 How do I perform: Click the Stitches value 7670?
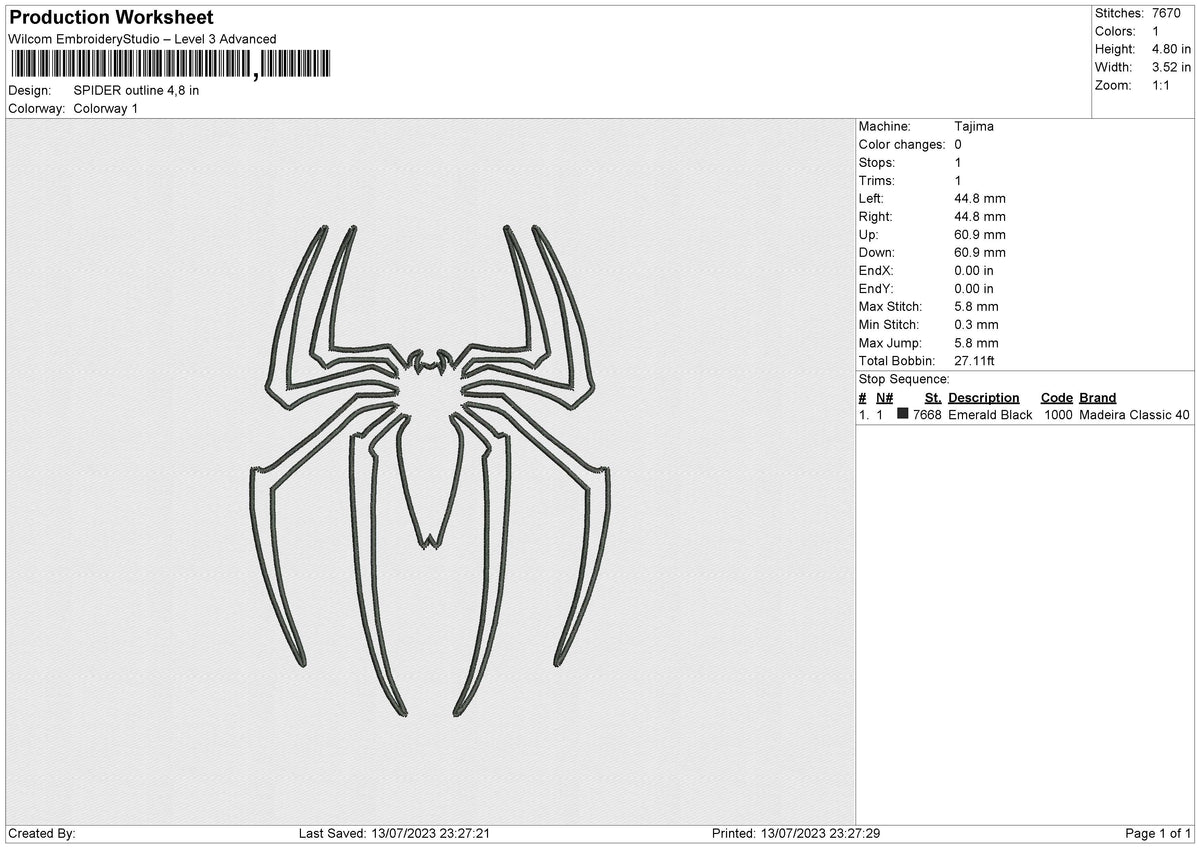point(1168,13)
